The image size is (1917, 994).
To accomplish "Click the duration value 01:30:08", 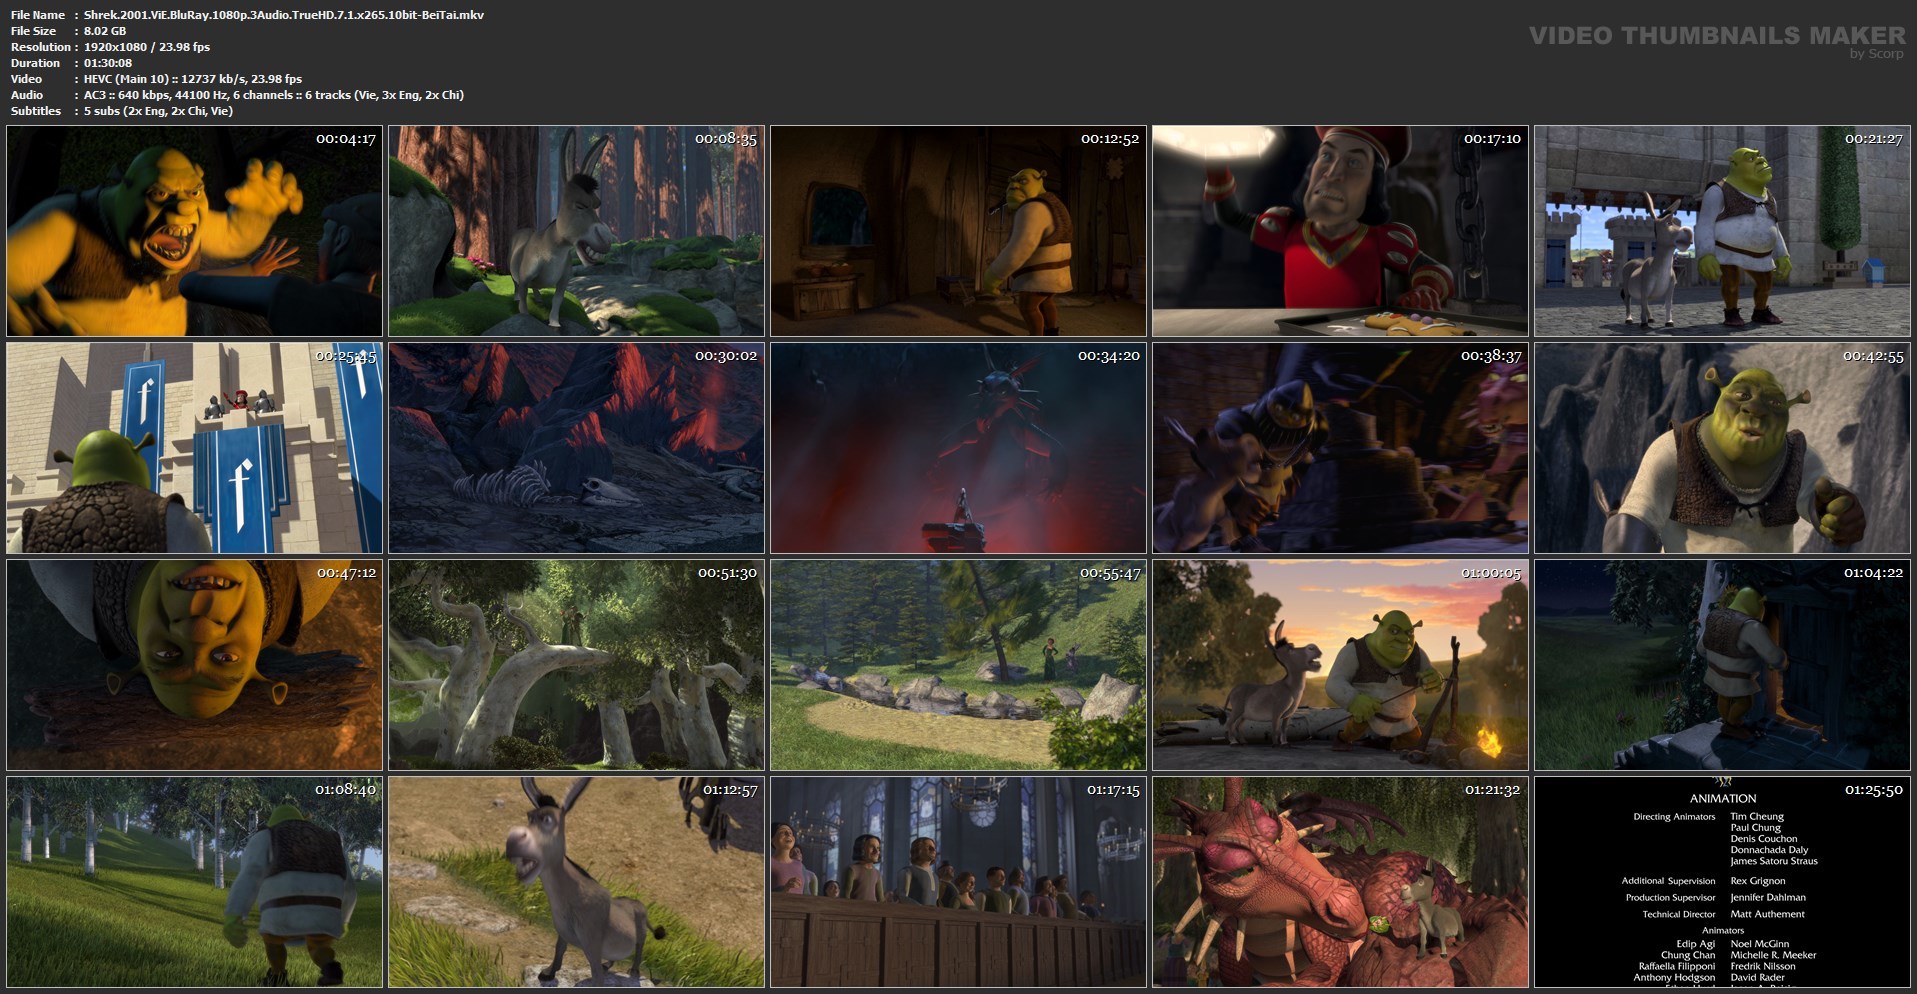I will point(108,63).
